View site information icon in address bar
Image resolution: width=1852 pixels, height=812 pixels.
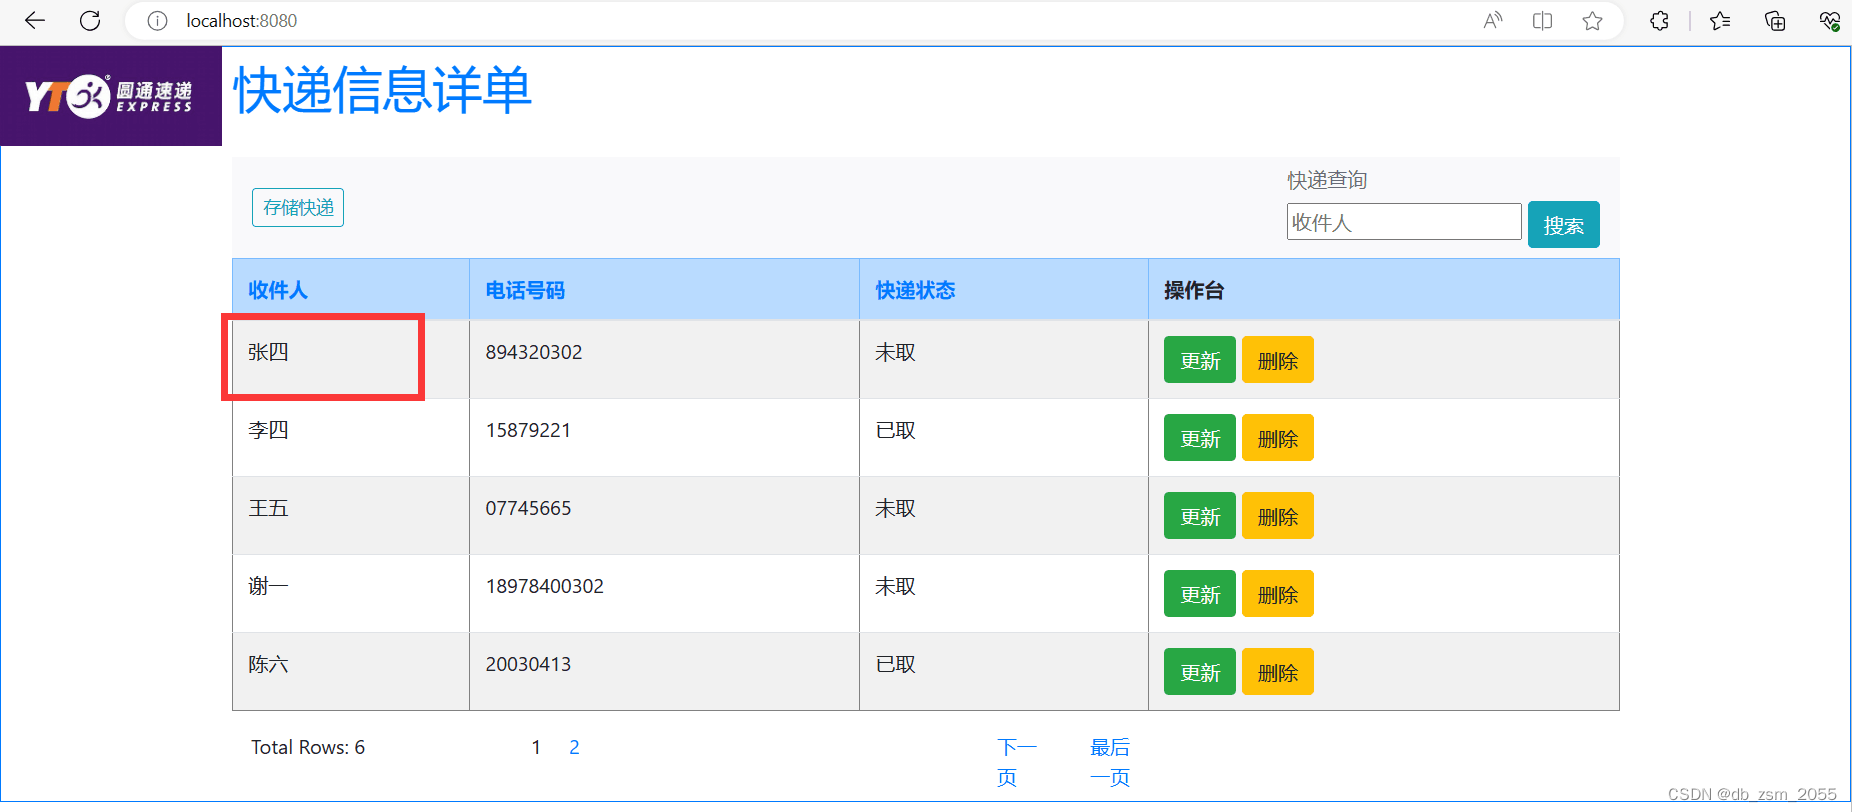(157, 21)
